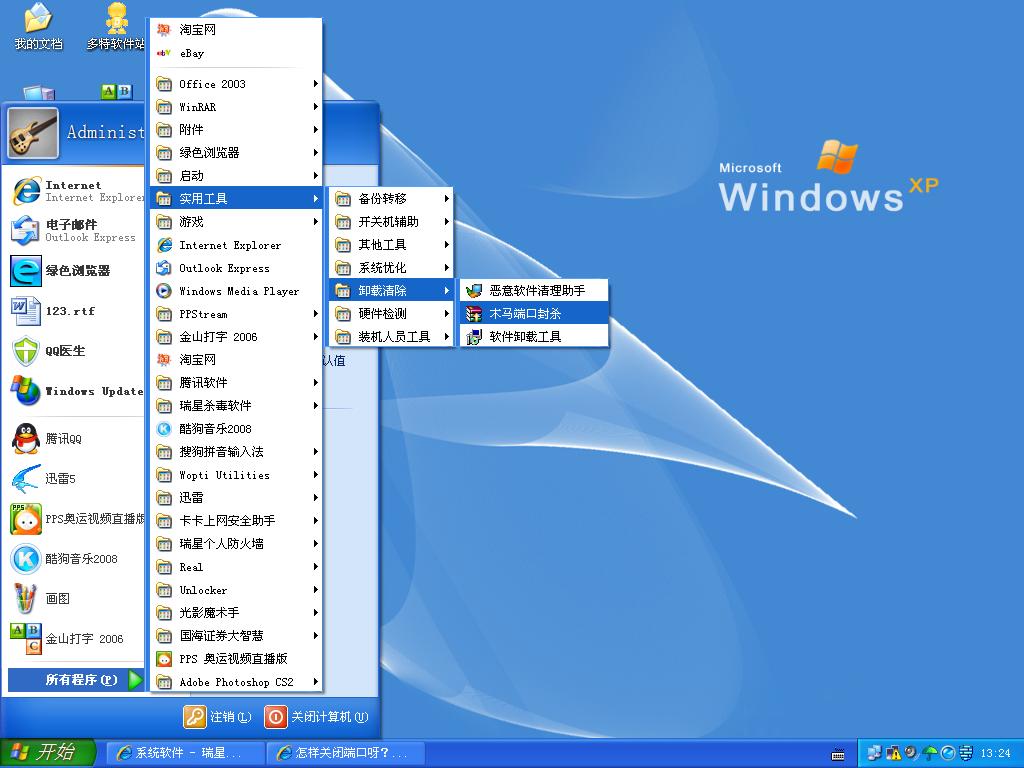1024x768 pixels.
Task: Switch to 怎样关闭端口呀 taskbar window
Action: 345,753
